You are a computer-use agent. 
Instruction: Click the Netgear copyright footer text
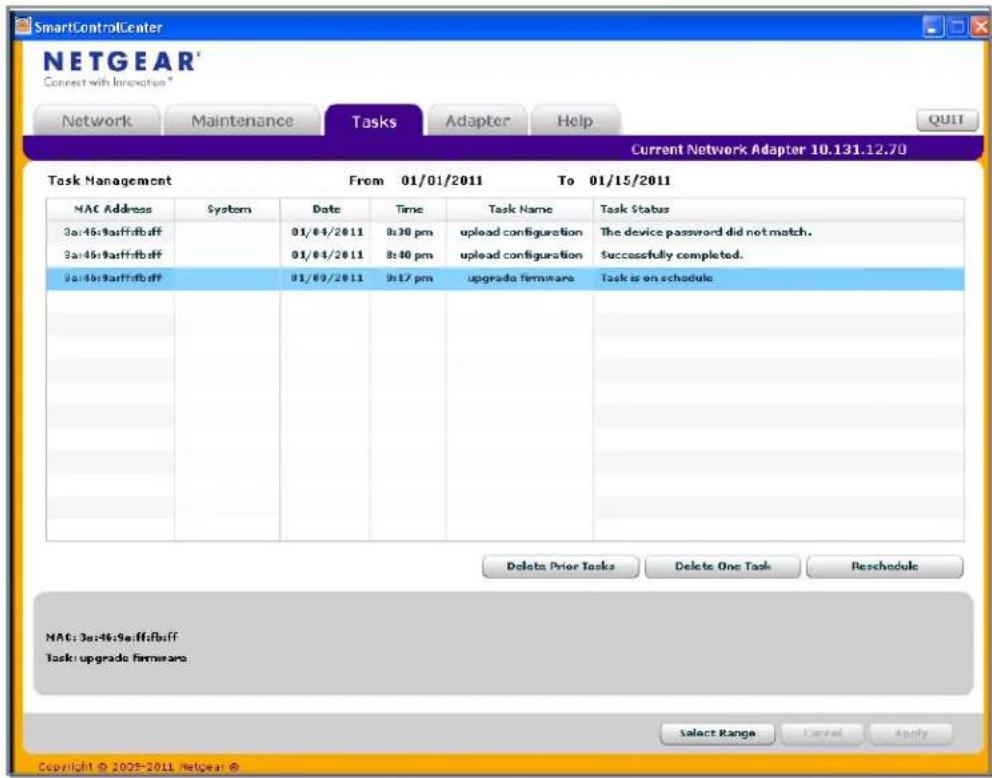click(139, 767)
